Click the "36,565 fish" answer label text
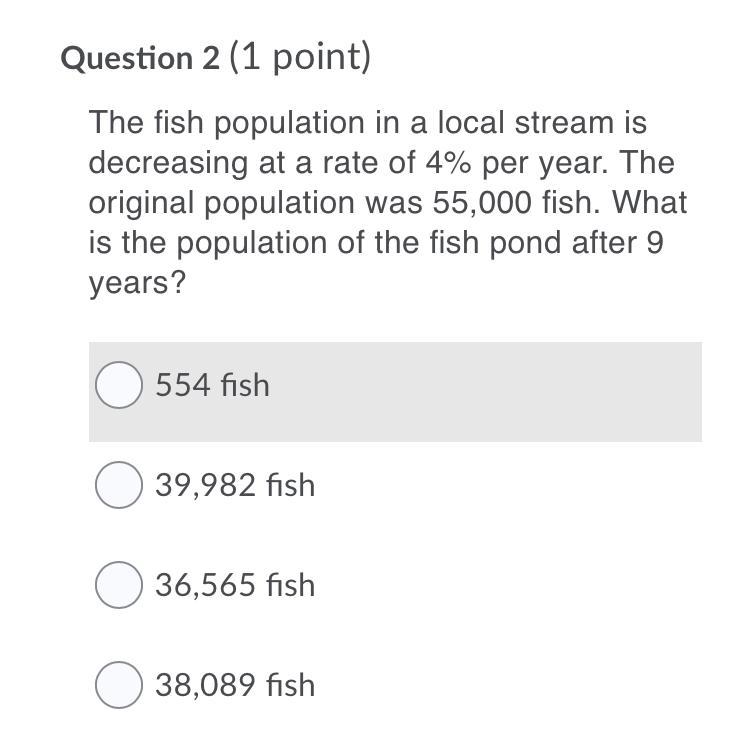 (x=235, y=585)
